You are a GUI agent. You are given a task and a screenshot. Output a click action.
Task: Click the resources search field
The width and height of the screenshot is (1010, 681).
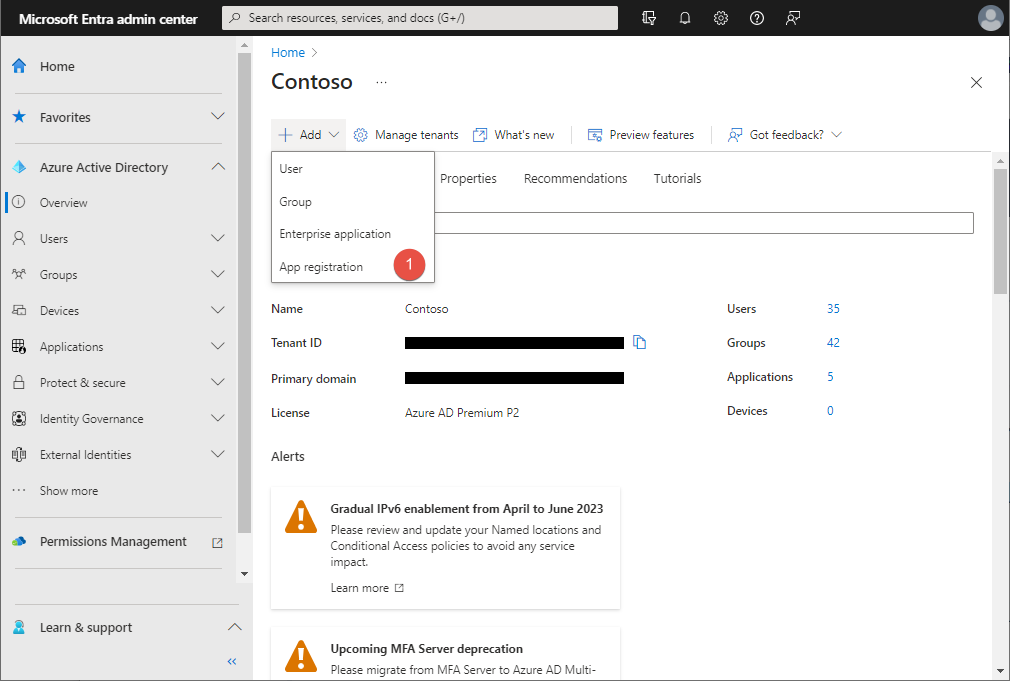click(x=420, y=17)
